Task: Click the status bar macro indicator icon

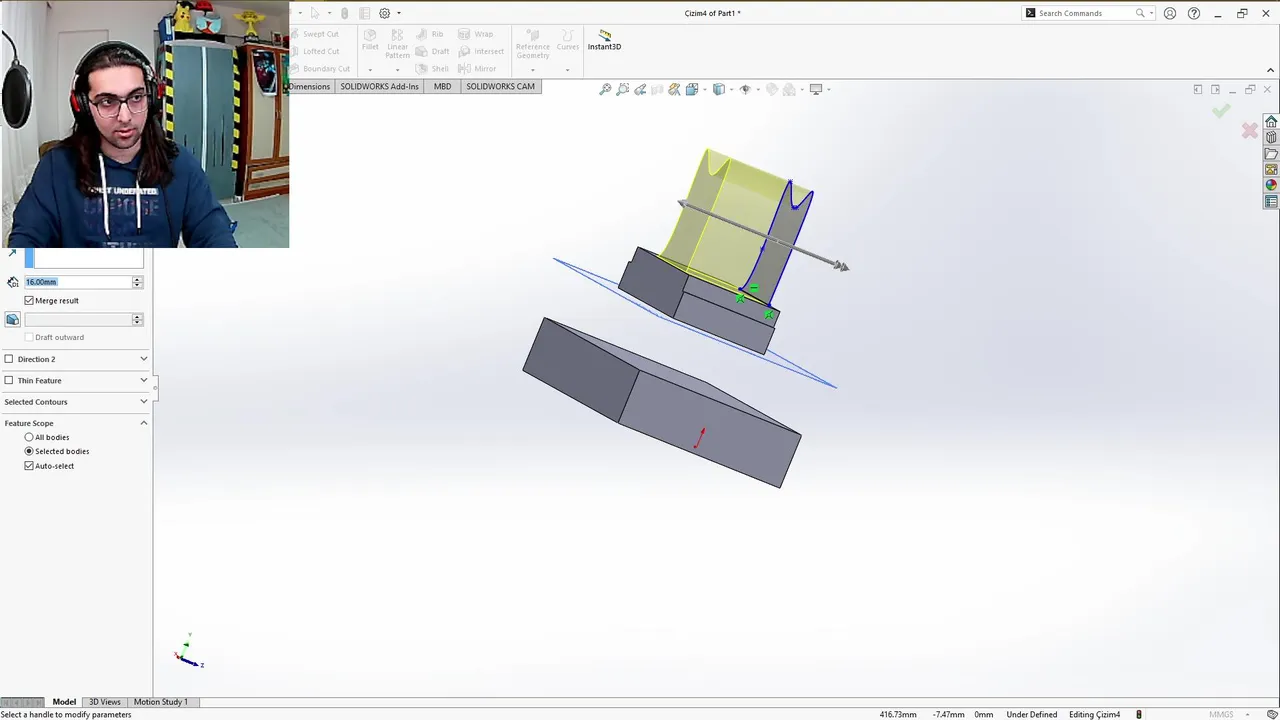Action: [x=1138, y=714]
